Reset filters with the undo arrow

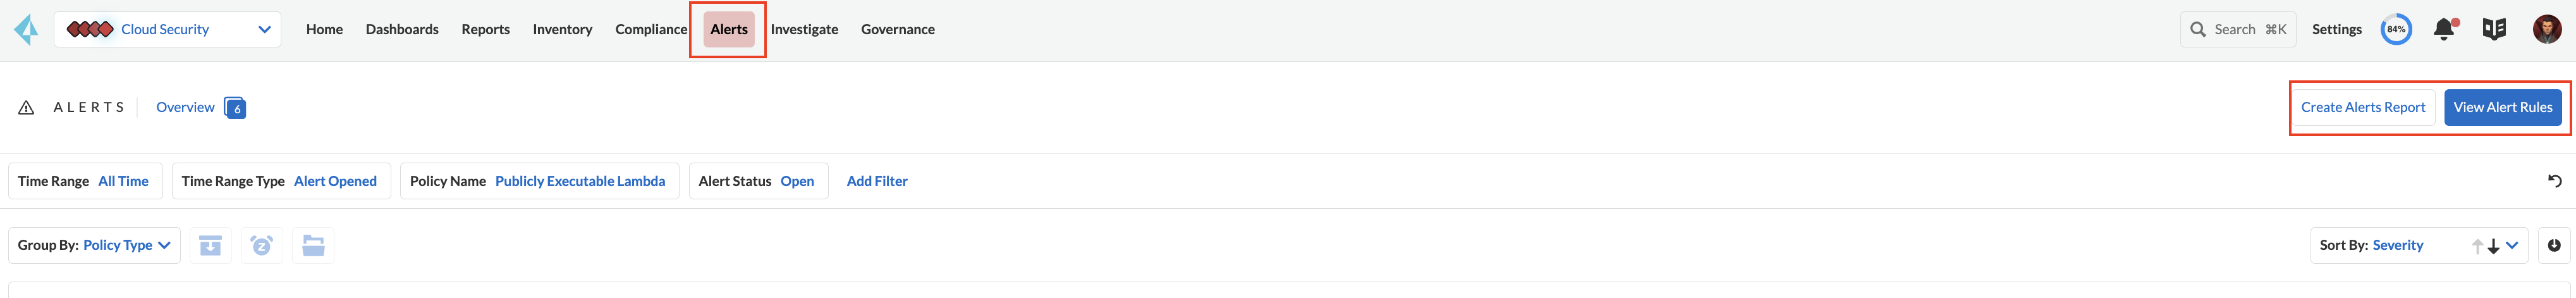pos(2554,181)
